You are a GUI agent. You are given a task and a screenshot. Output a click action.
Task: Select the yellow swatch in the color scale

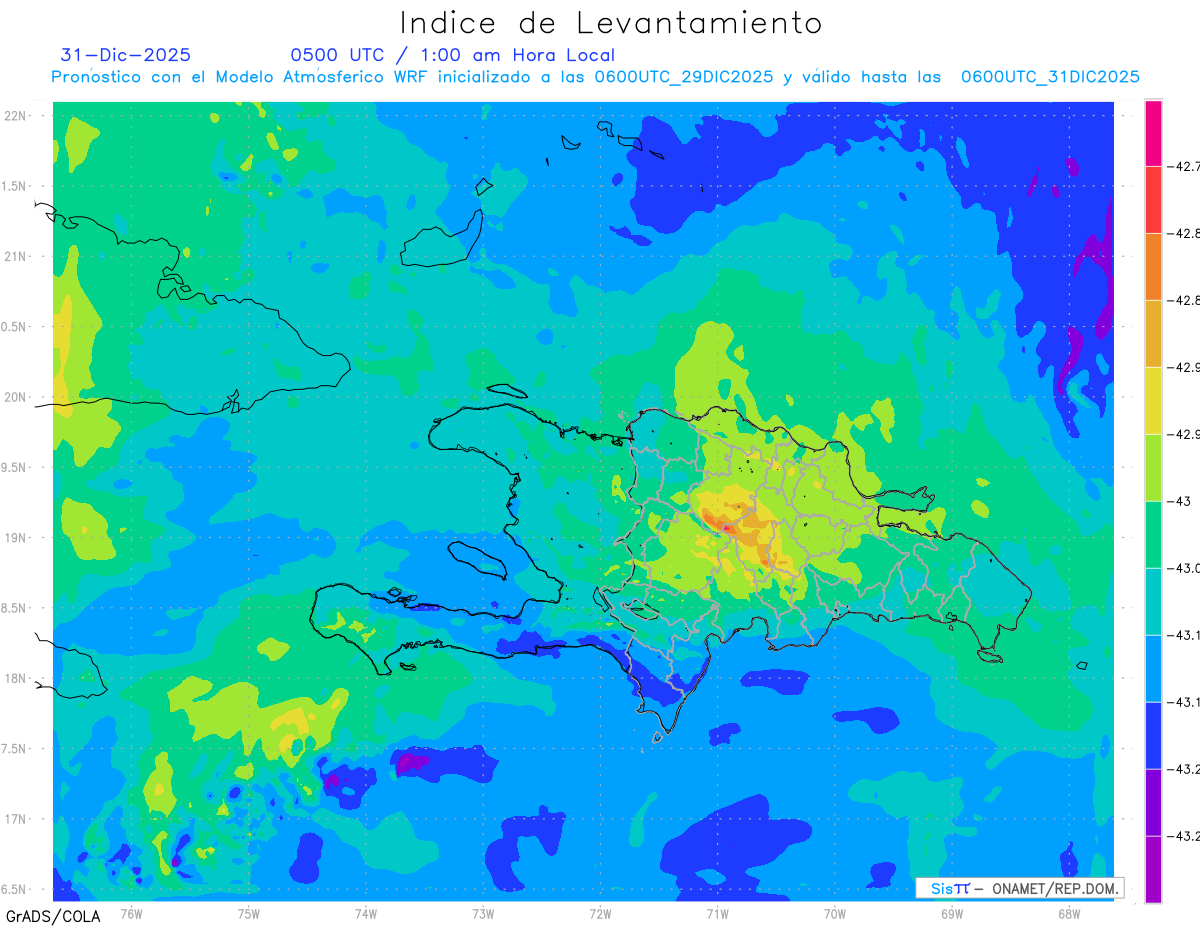[x=1153, y=400]
